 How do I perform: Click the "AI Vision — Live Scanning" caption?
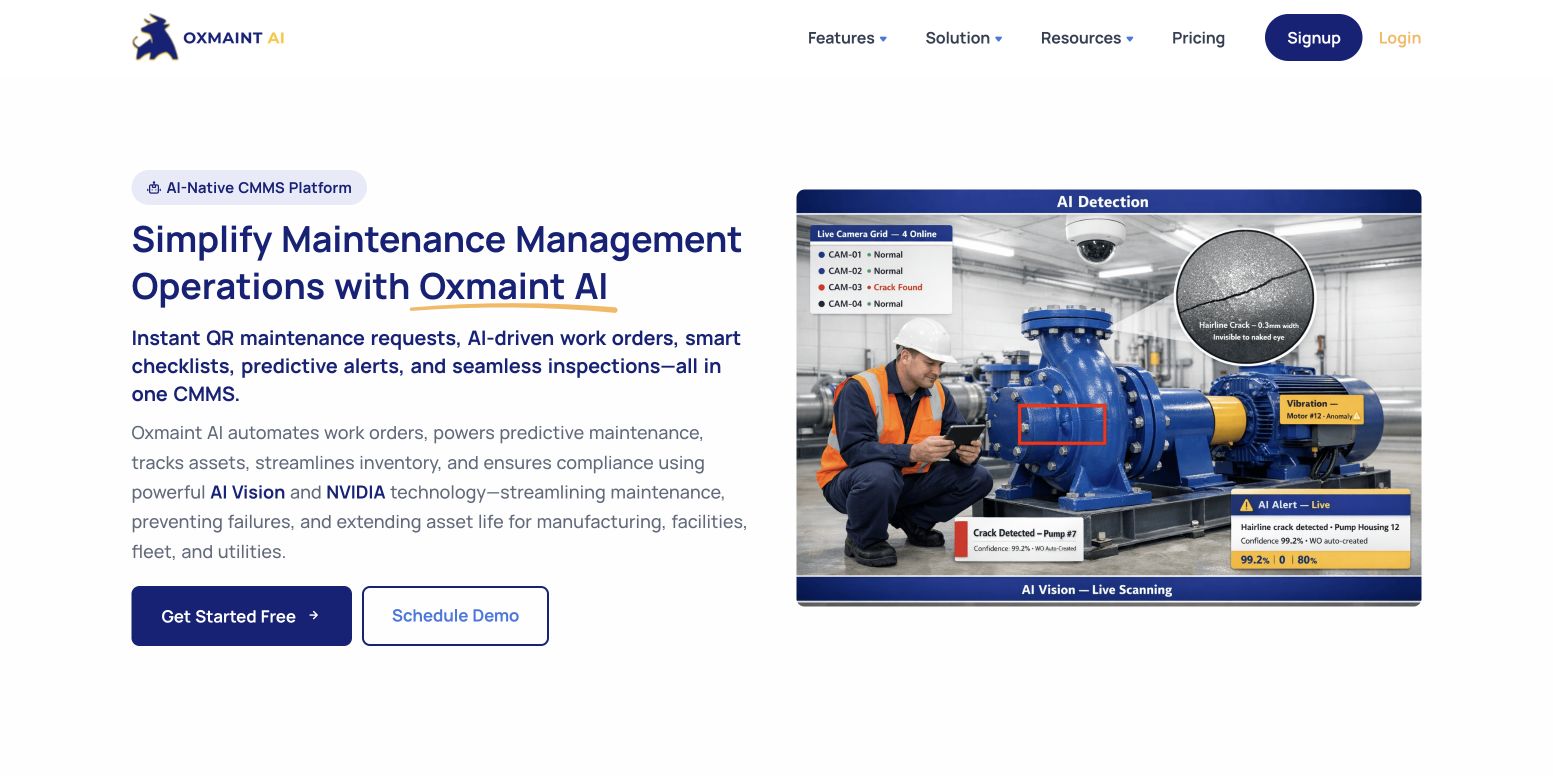point(1096,590)
